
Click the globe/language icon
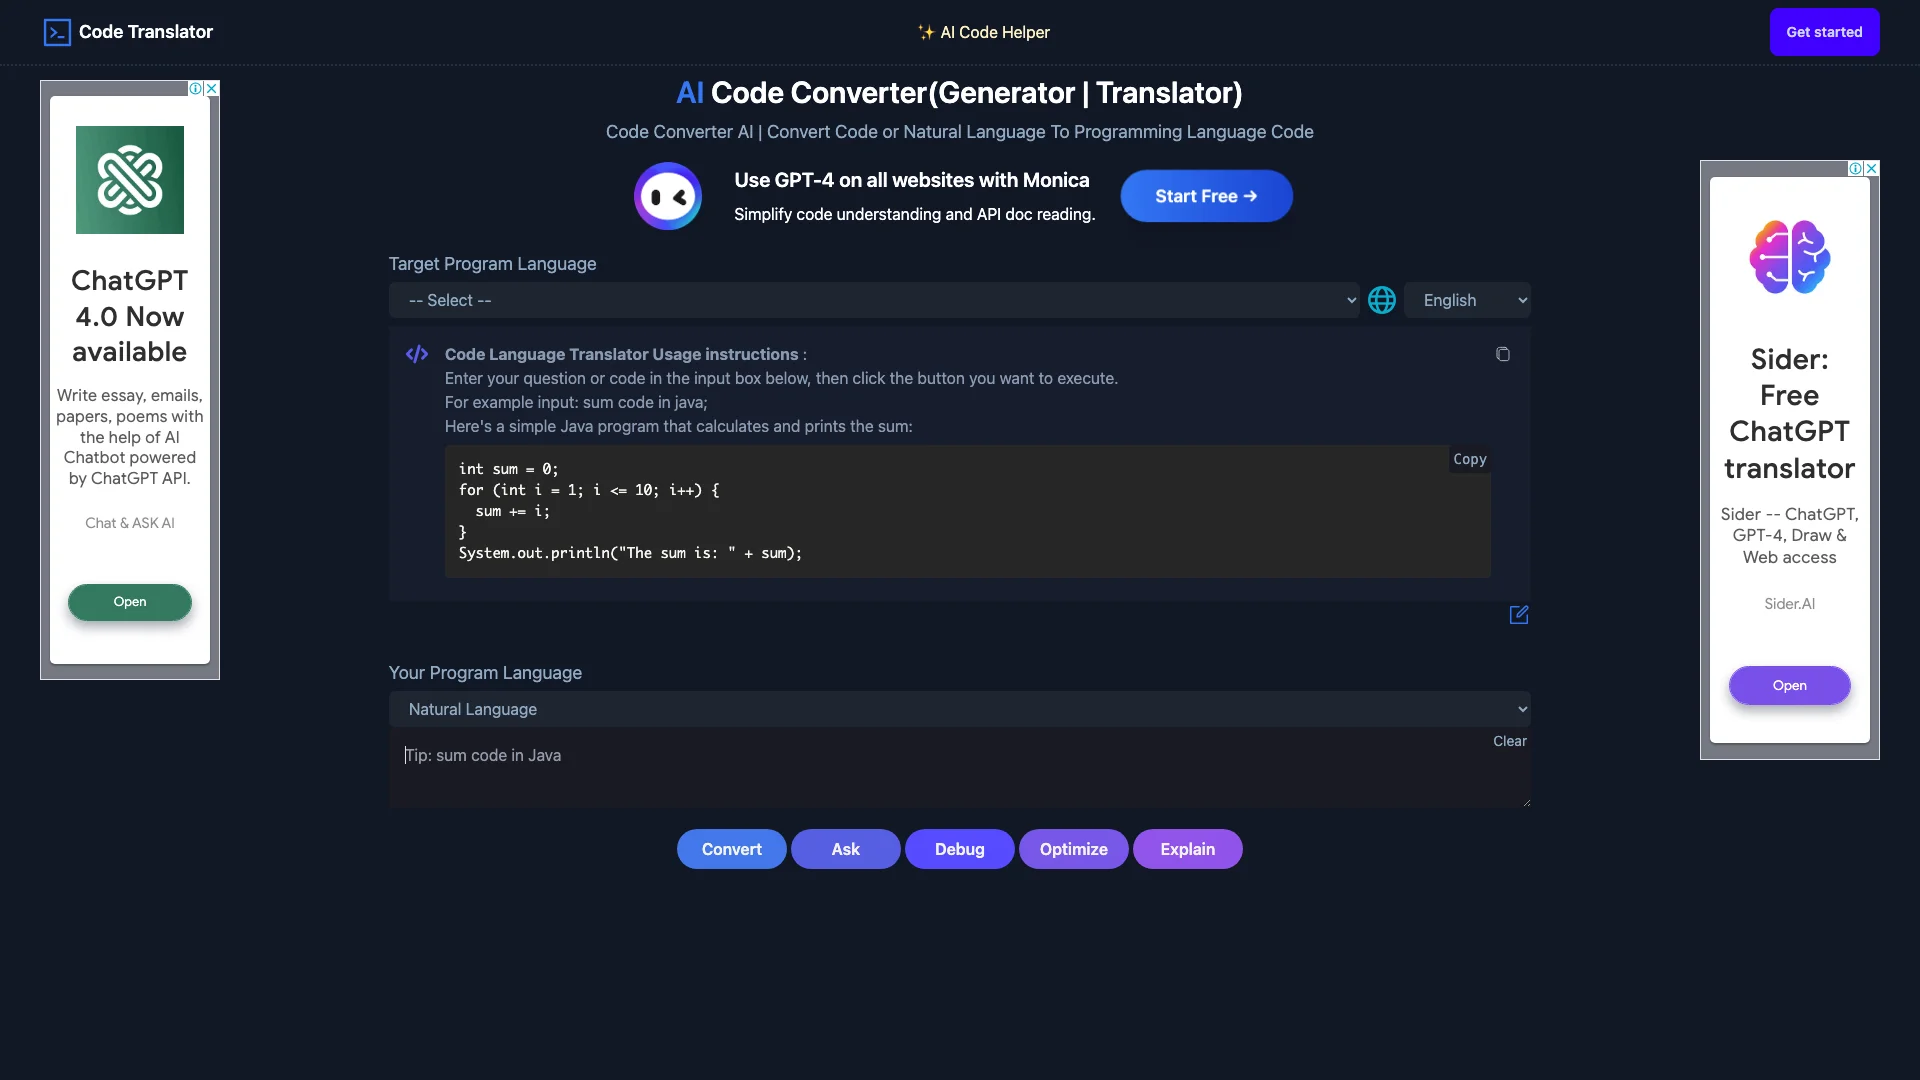[x=1381, y=299]
